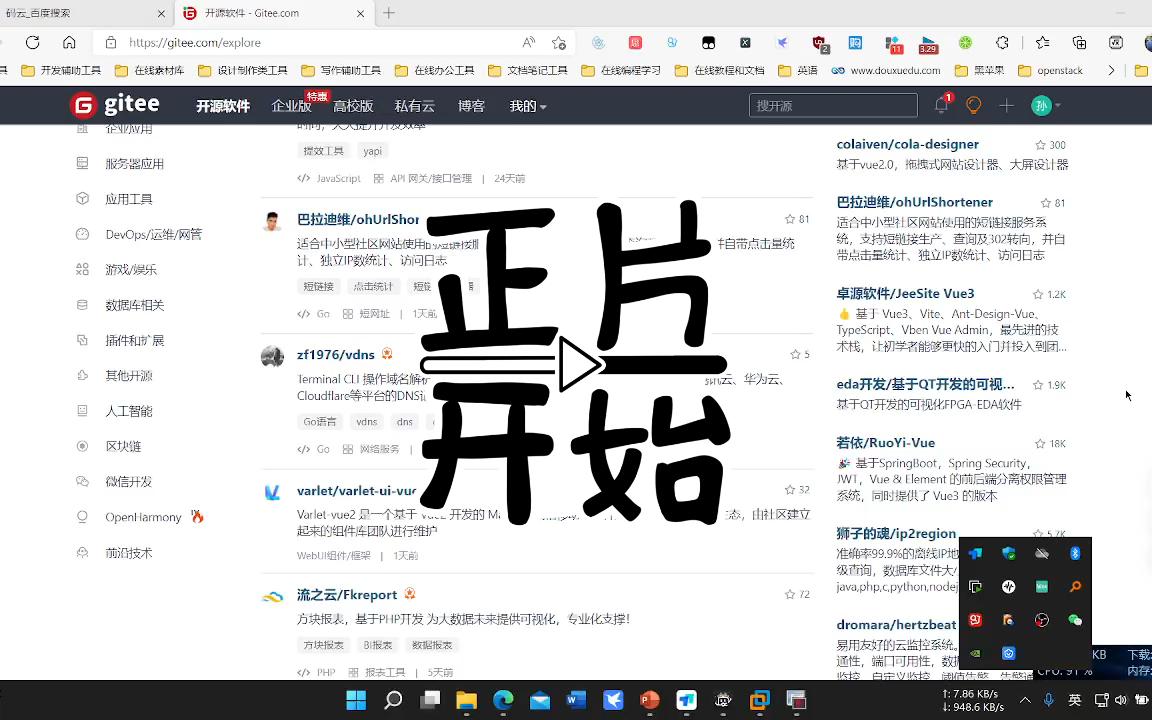The width and height of the screenshot is (1152, 720).
Task: Open PowerPoint from the taskbar
Action: 650,699
